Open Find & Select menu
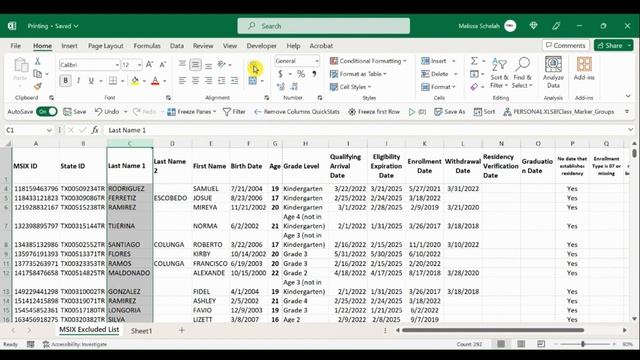Viewport: 640px width, 360px height. pos(522,73)
